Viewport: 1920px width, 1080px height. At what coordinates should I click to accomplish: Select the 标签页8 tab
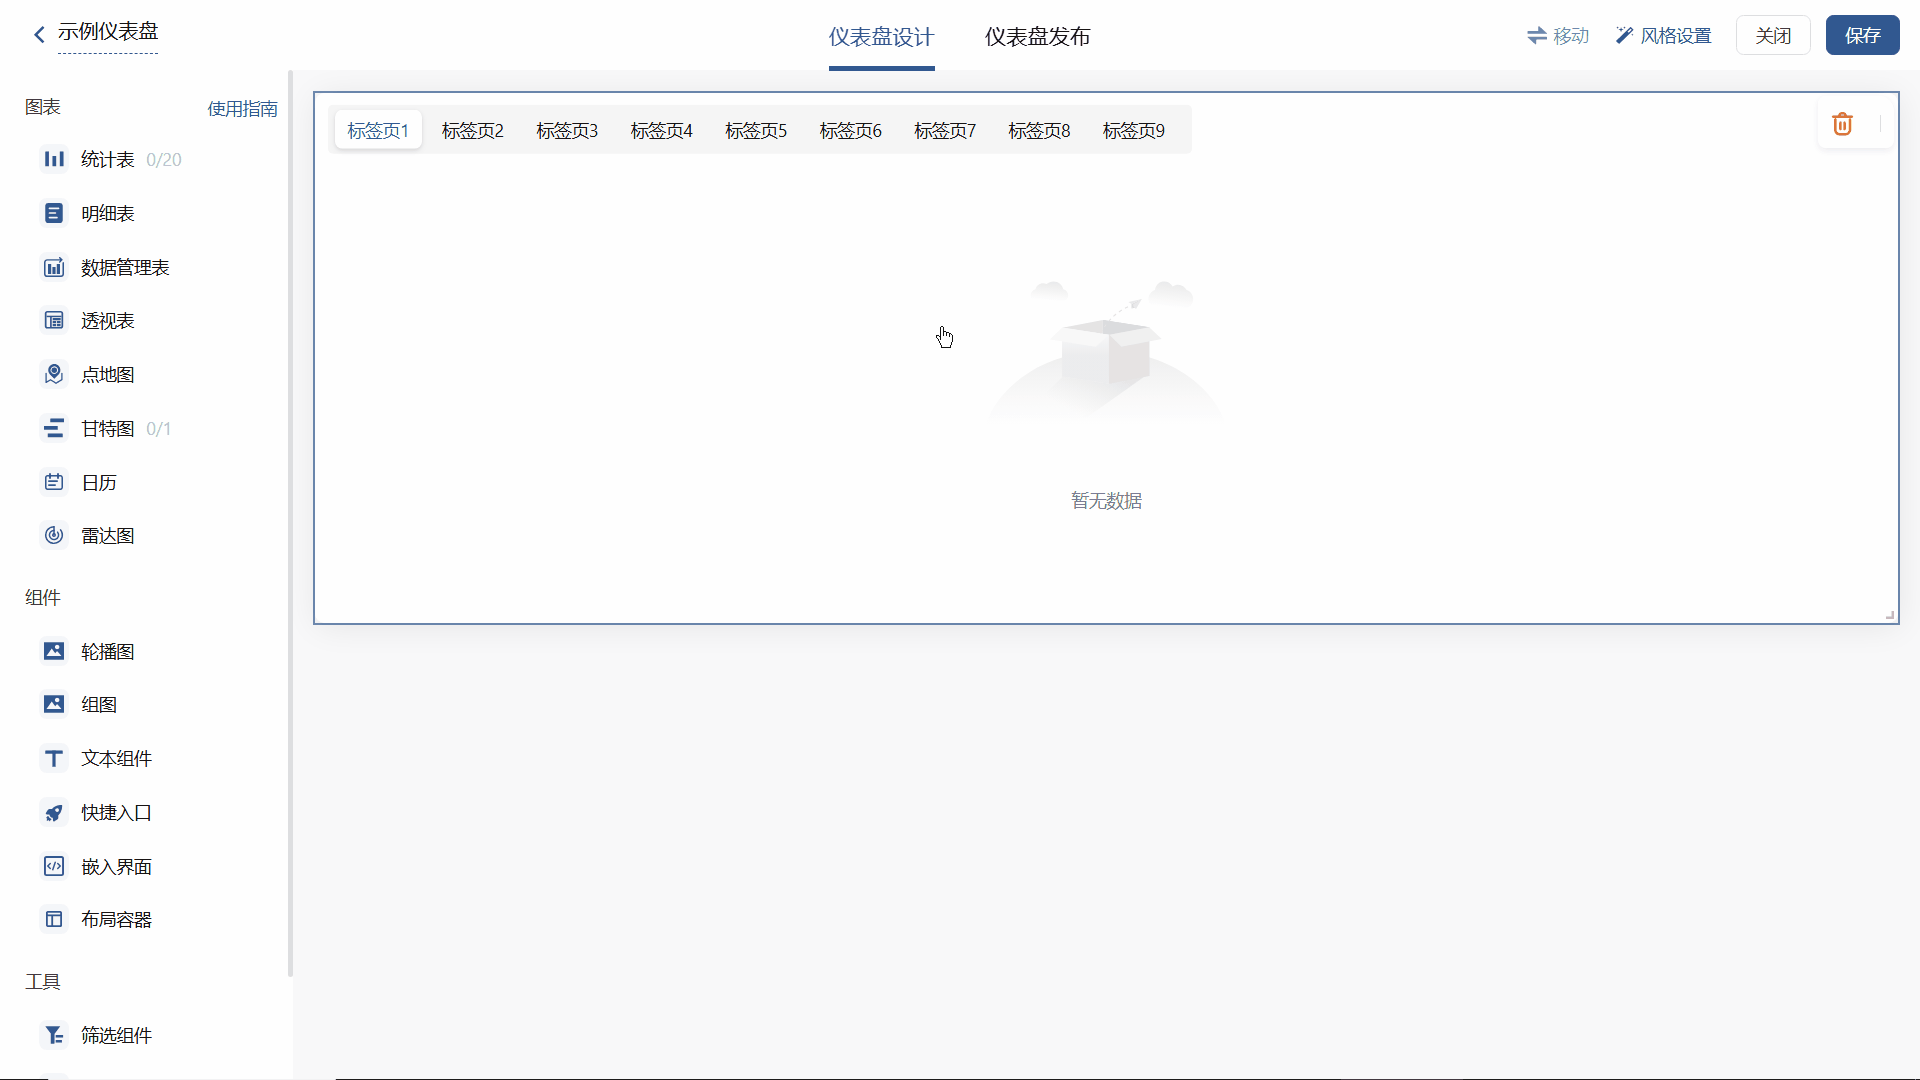click(x=1039, y=130)
